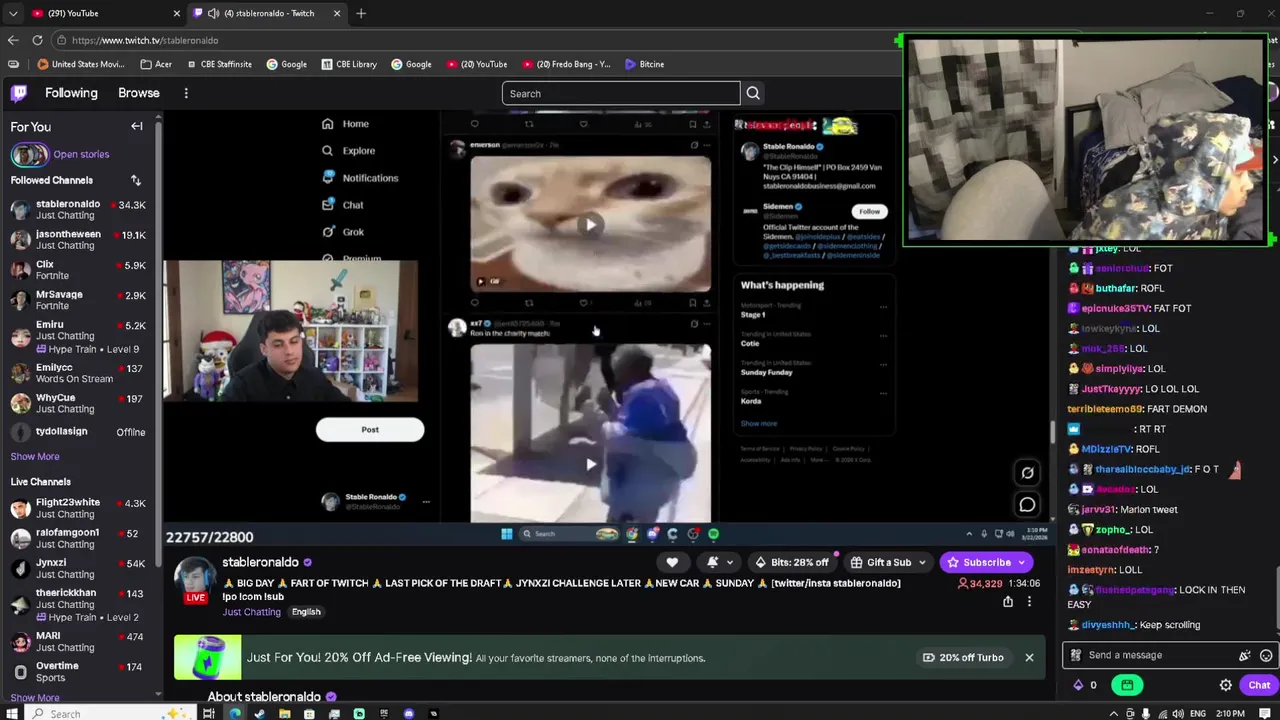Open the Acer bookmark folder
The height and width of the screenshot is (720, 1280).
(156, 64)
